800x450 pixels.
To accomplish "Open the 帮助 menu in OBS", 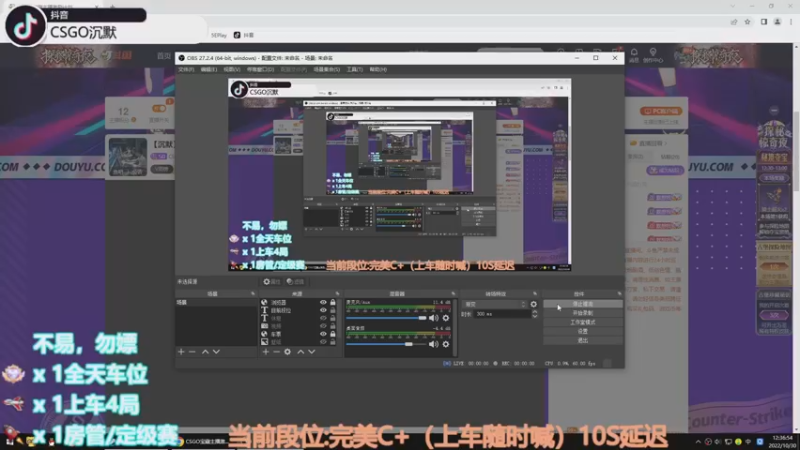I will [378, 69].
